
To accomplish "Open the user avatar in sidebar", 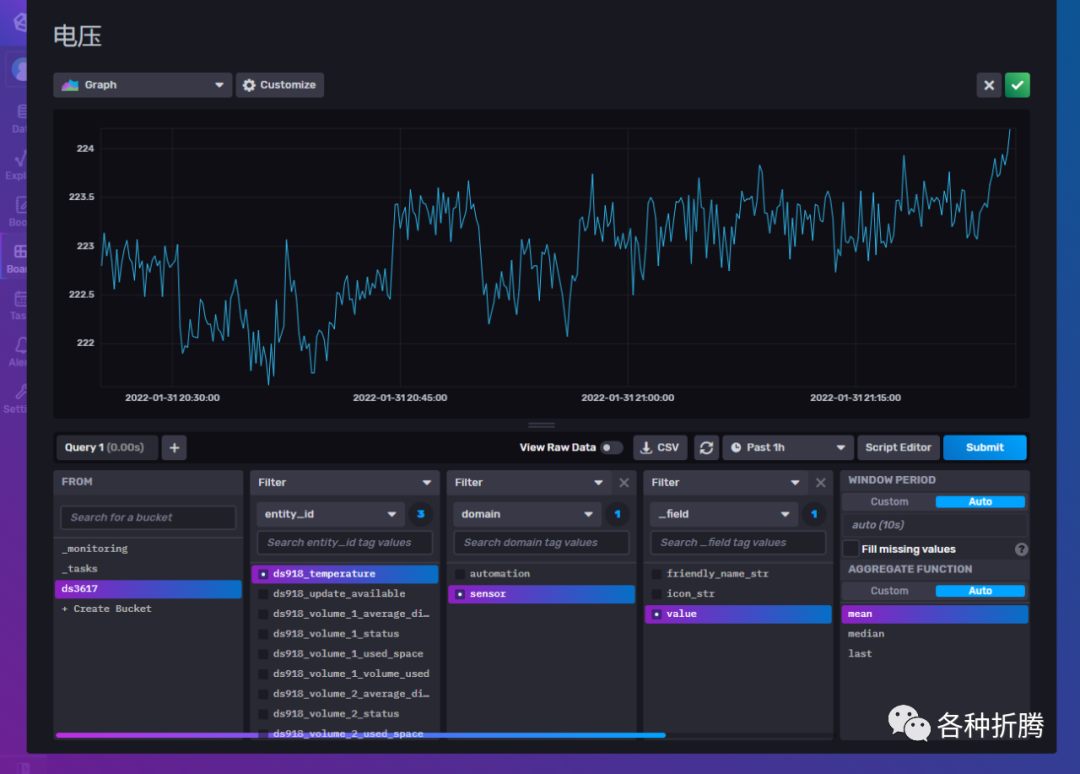I will (19, 70).
